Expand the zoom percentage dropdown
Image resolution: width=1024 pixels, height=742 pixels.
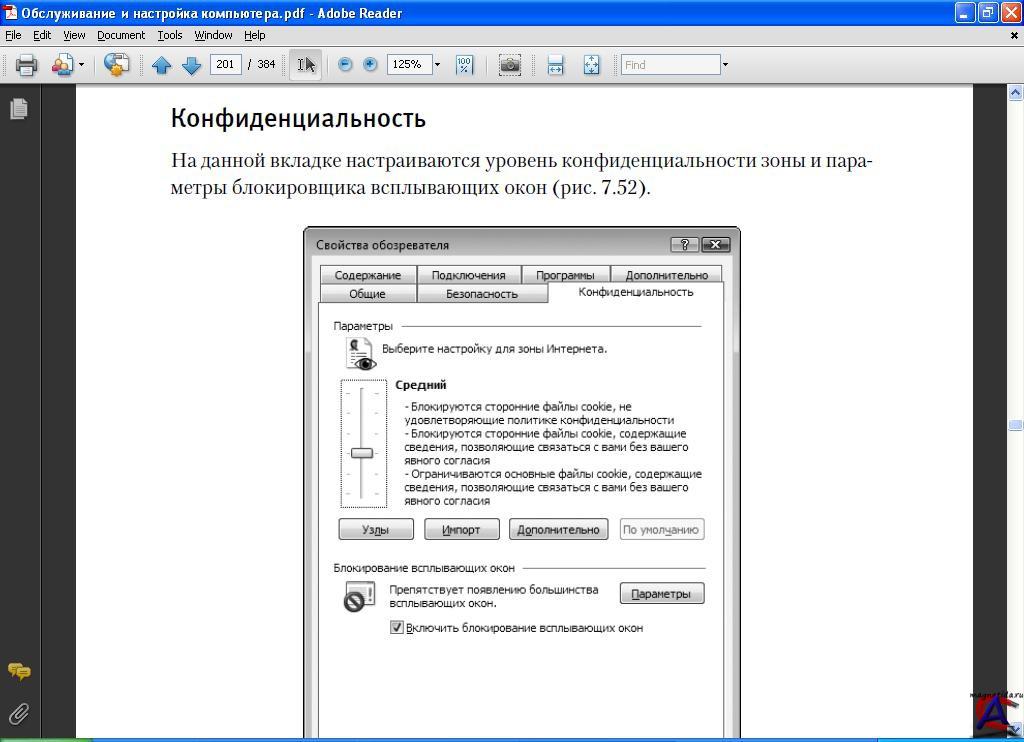(x=437, y=65)
